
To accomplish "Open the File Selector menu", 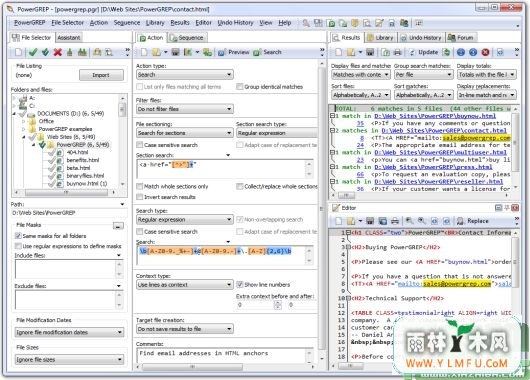I will click(67, 23).
